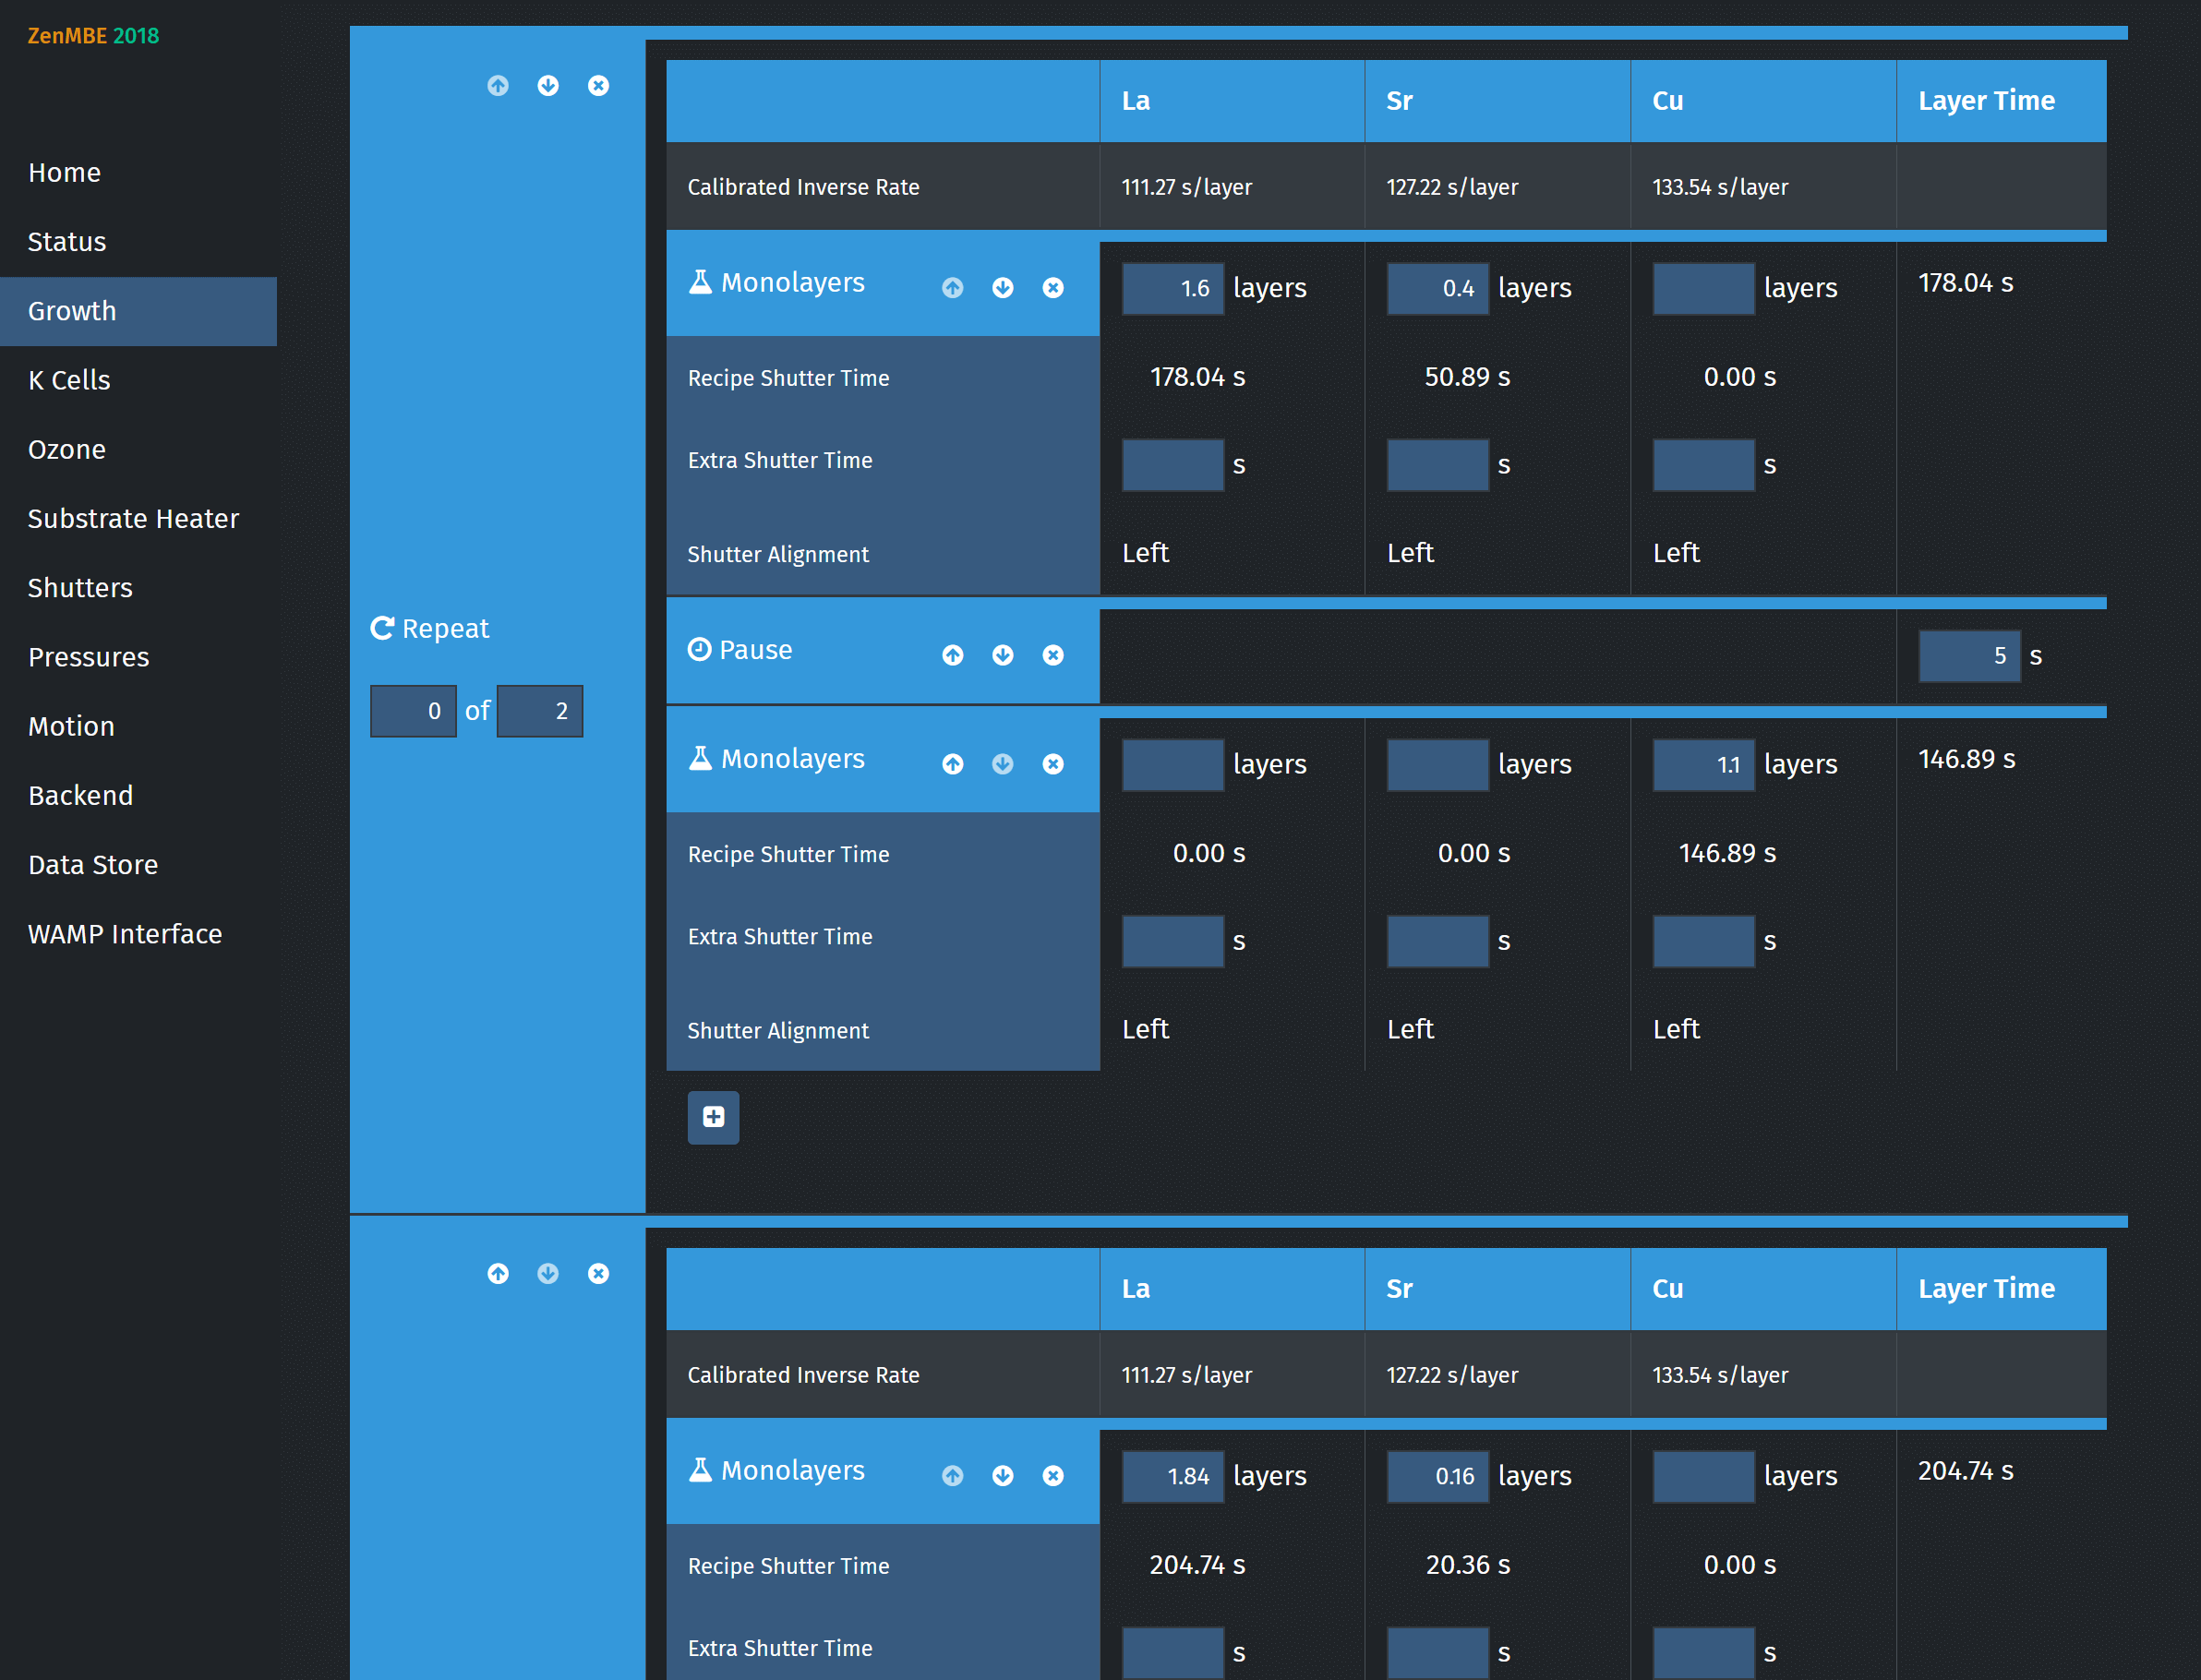
Task: Remove the 1.1 Cu Monolayers step
Action: [1053, 764]
